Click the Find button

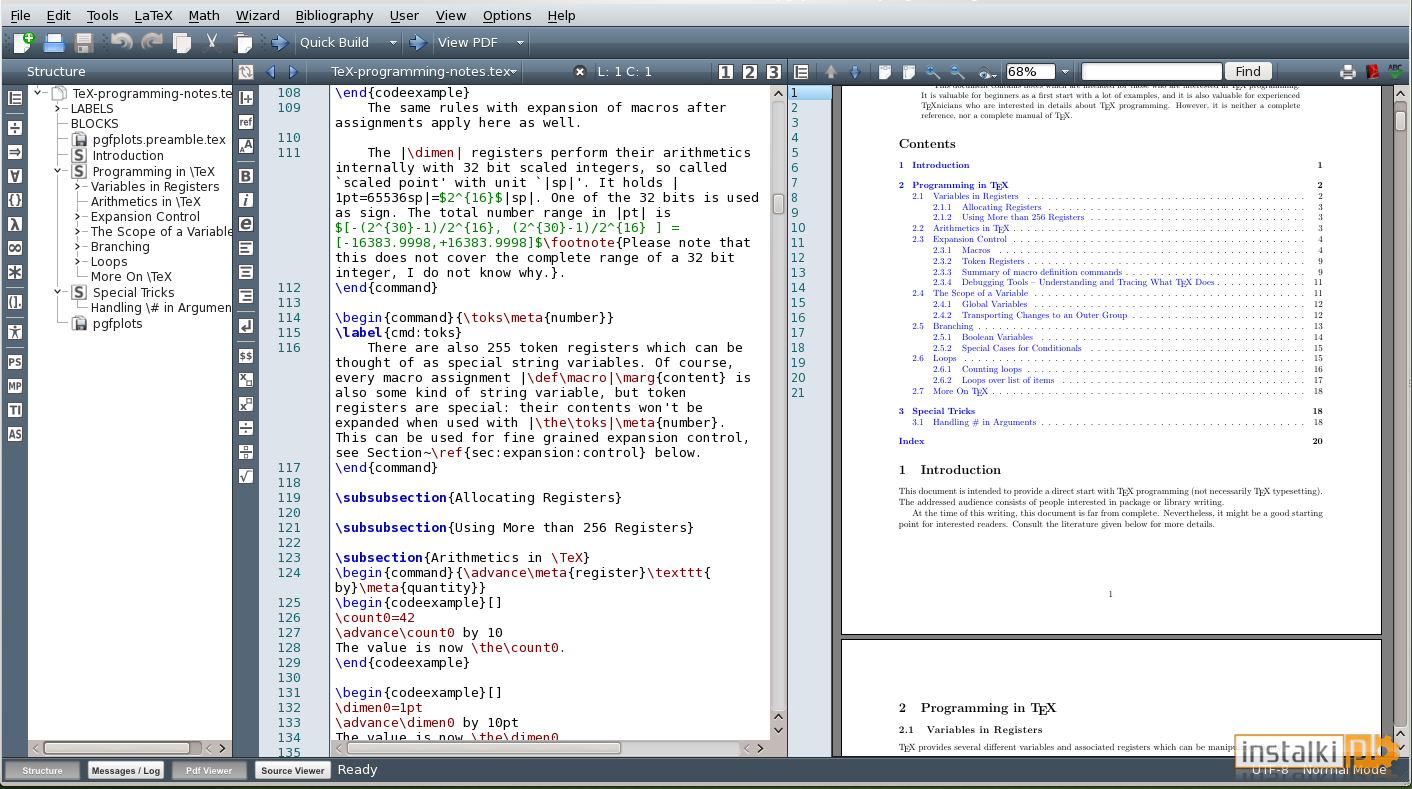[x=1248, y=71]
